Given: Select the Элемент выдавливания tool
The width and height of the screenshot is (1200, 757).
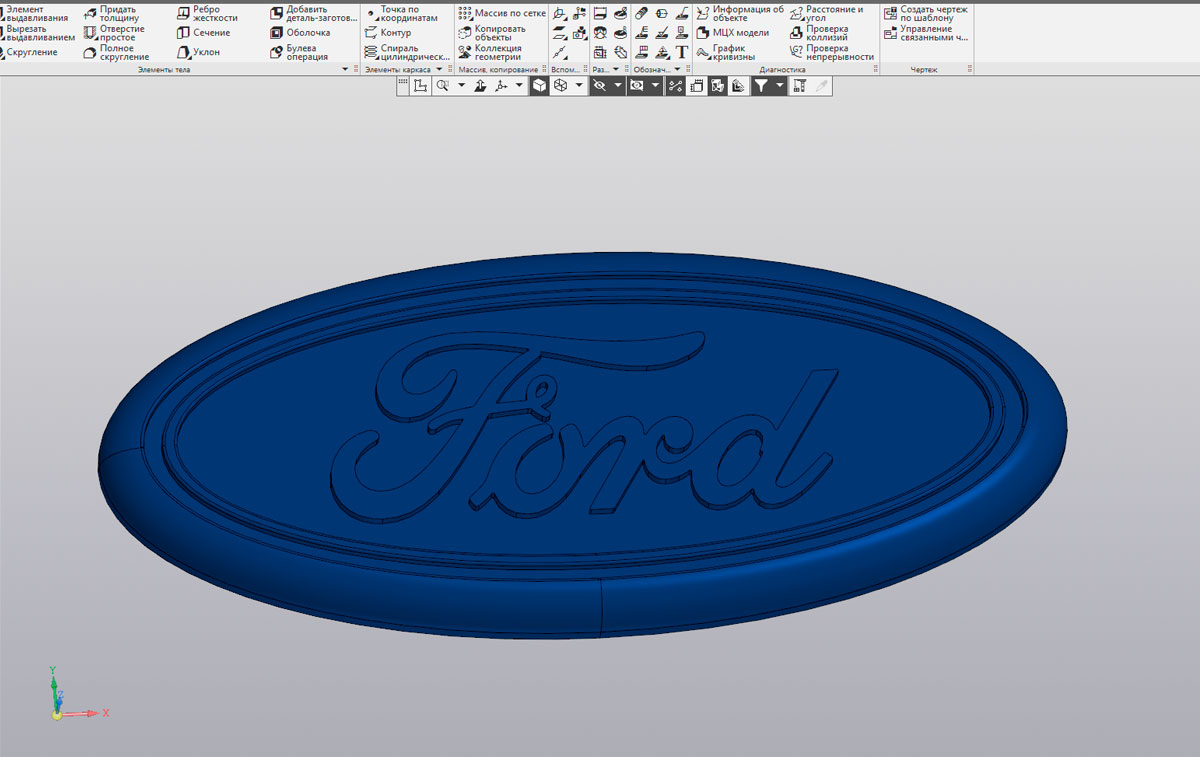Looking at the screenshot, I should [34, 13].
